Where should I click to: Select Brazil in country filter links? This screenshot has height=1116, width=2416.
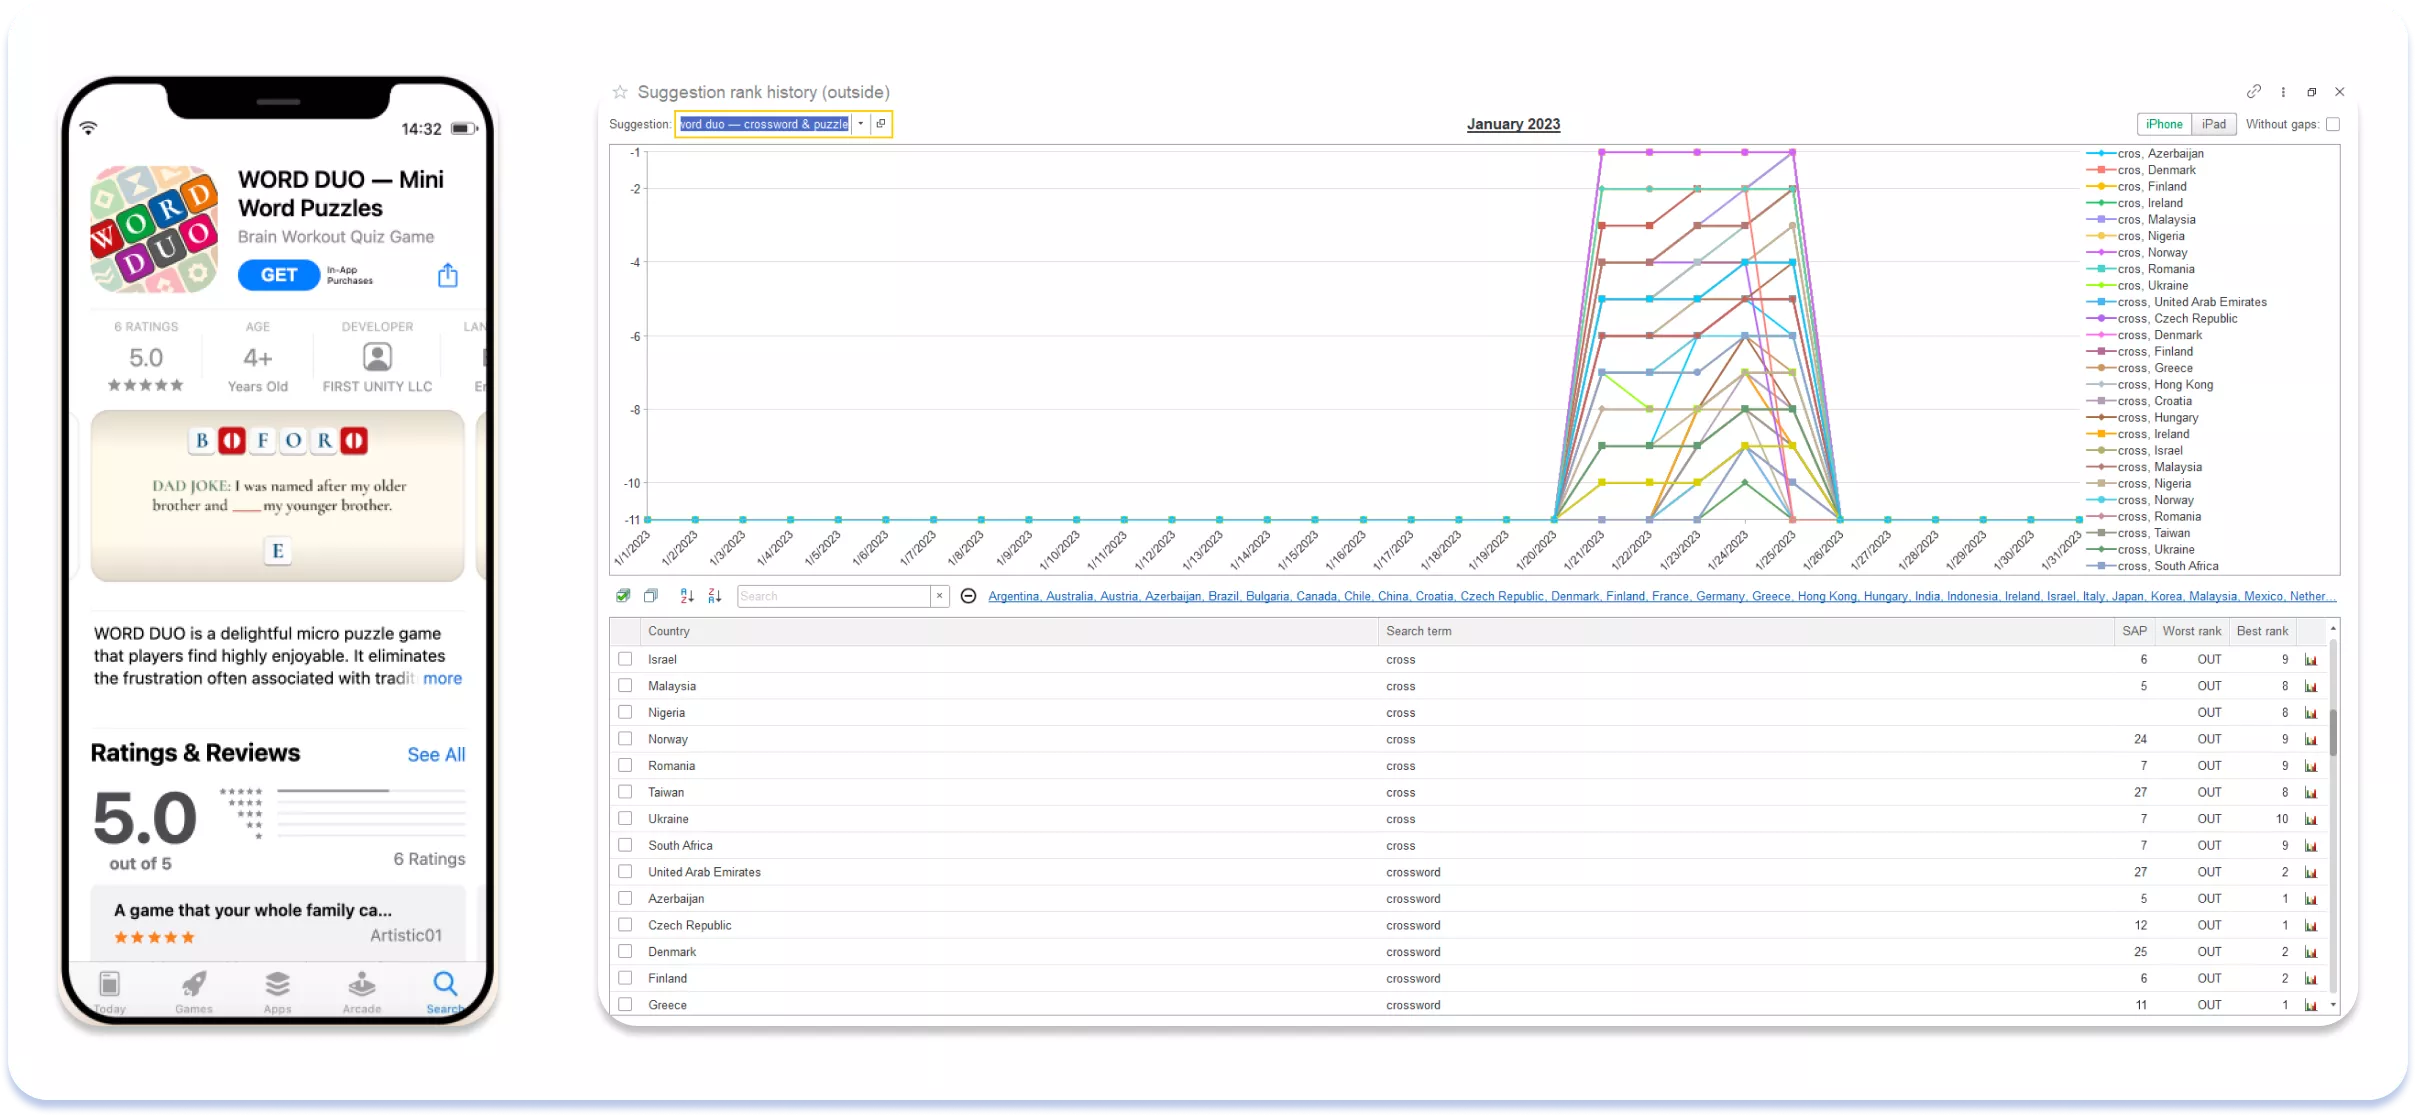tap(1223, 596)
